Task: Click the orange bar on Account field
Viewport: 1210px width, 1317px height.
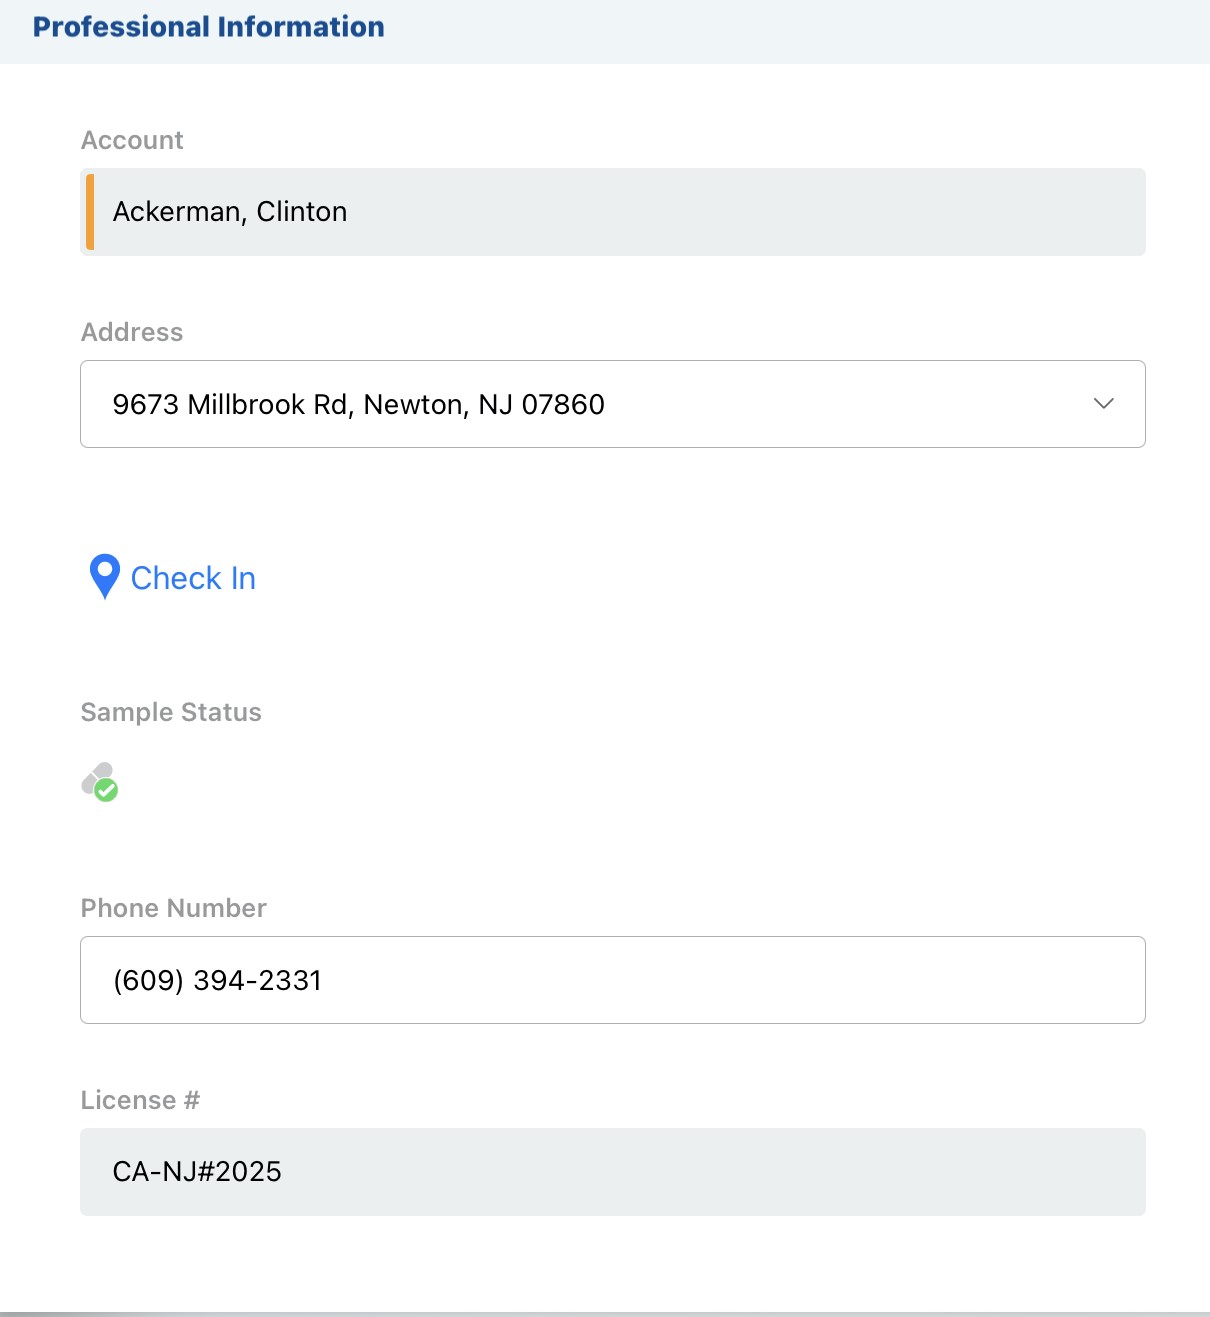Action: tap(90, 212)
